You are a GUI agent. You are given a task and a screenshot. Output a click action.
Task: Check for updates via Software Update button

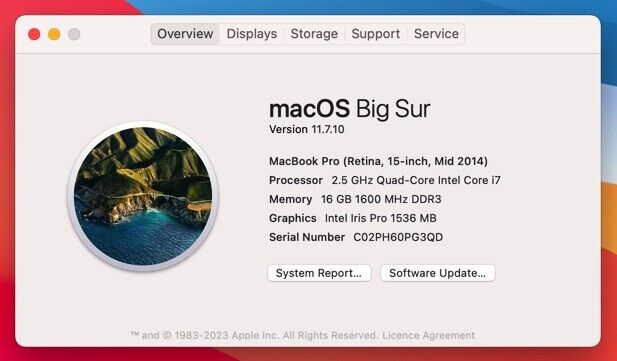click(x=438, y=273)
